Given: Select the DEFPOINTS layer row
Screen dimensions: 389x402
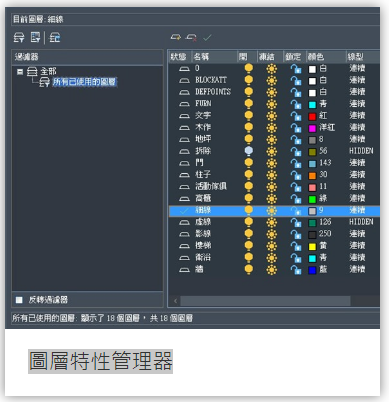Looking at the screenshot, I should point(274,92).
